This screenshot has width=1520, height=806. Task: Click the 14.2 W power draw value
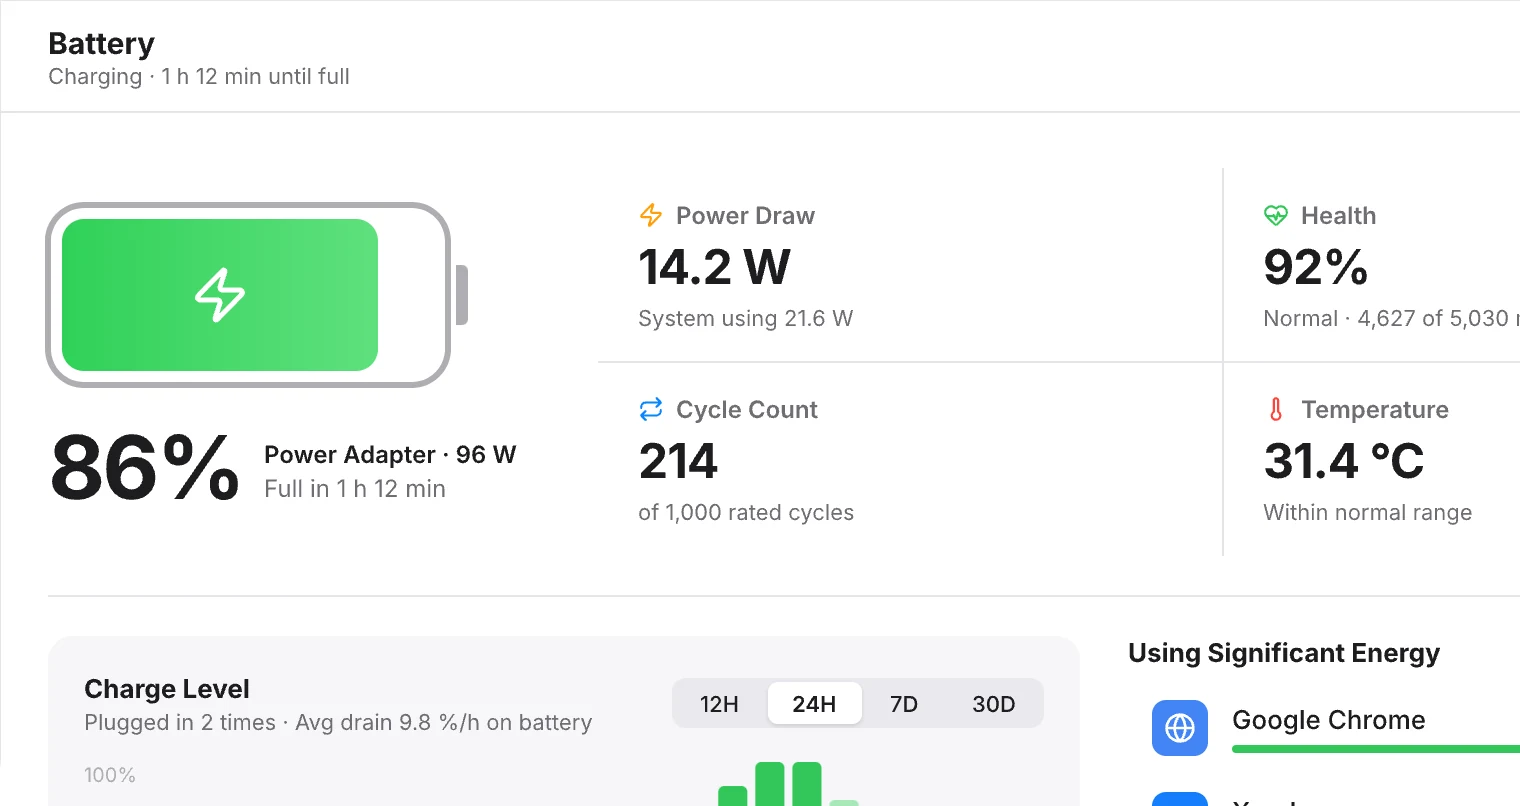tap(714, 267)
